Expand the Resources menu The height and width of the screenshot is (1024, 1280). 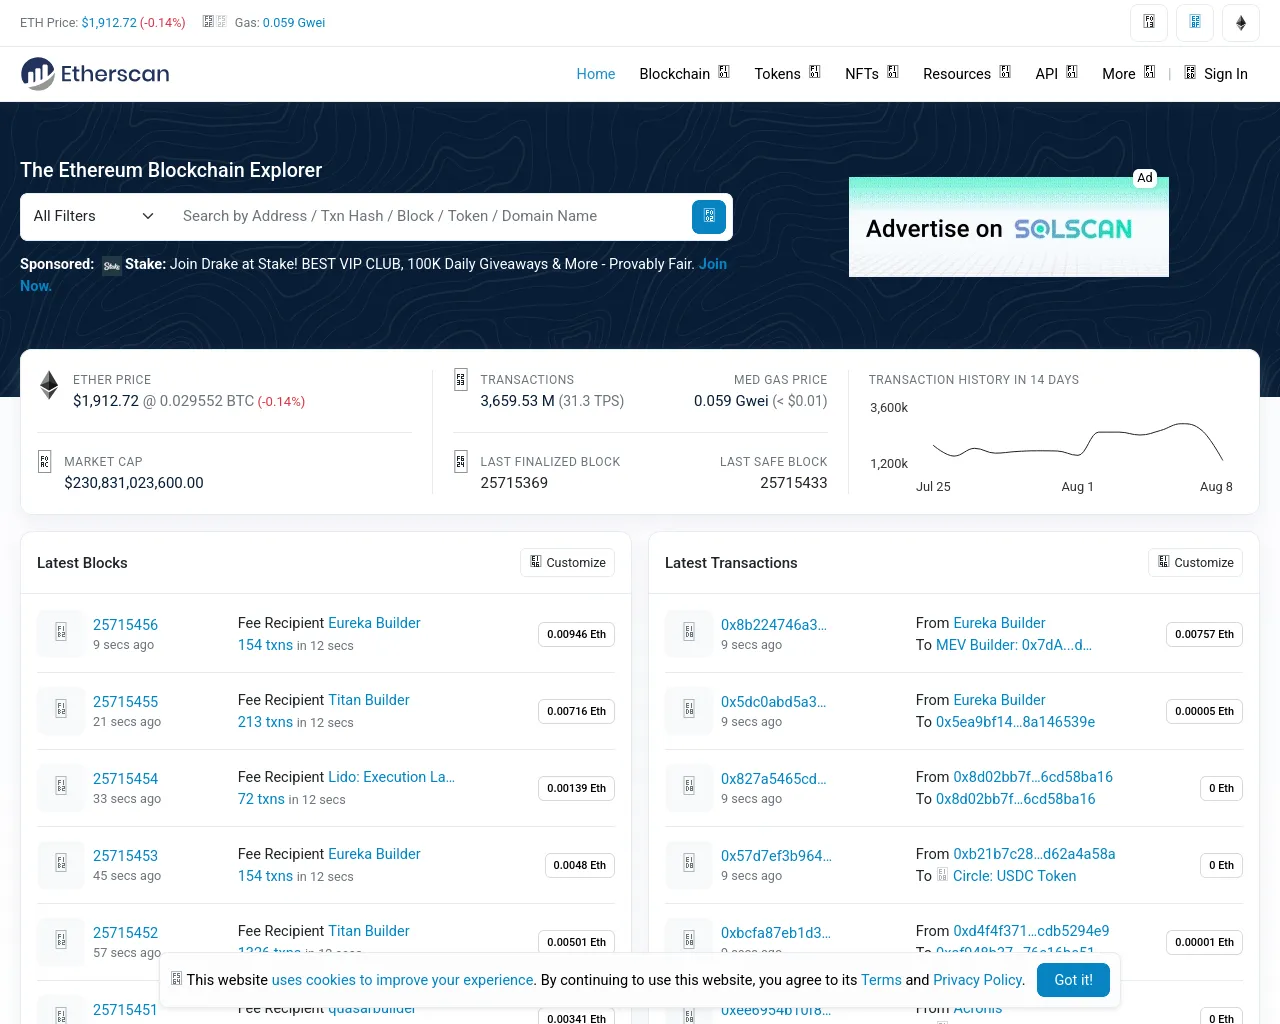(967, 74)
